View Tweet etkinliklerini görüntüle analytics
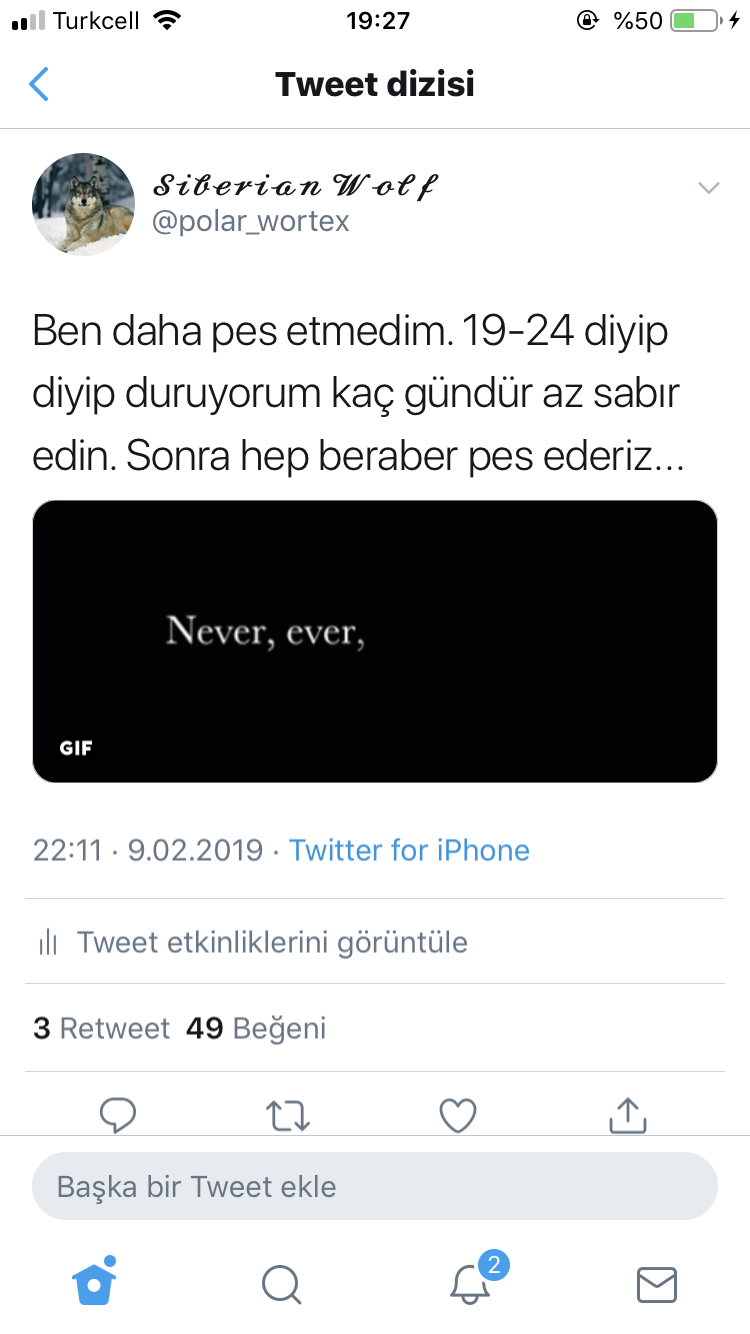The width and height of the screenshot is (750, 1334). pos(272,942)
